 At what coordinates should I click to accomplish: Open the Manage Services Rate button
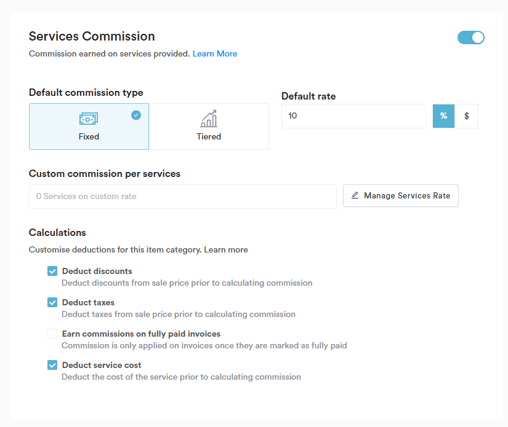(x=401, y=196)
